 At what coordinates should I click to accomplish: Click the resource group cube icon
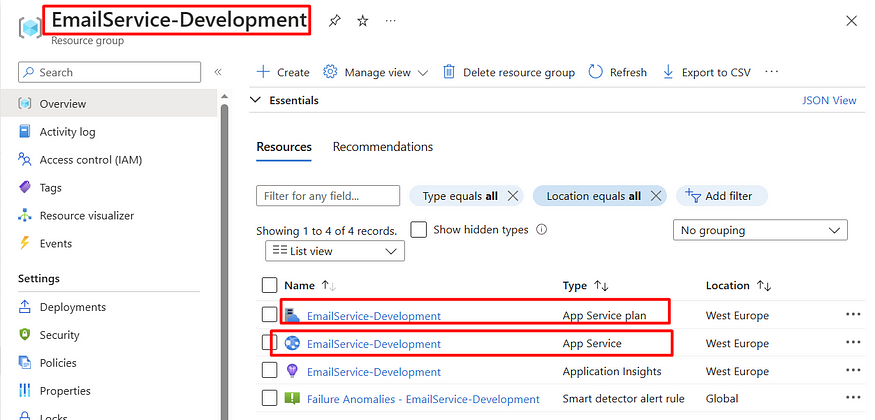pyautogui.click(x=30, y=27)
